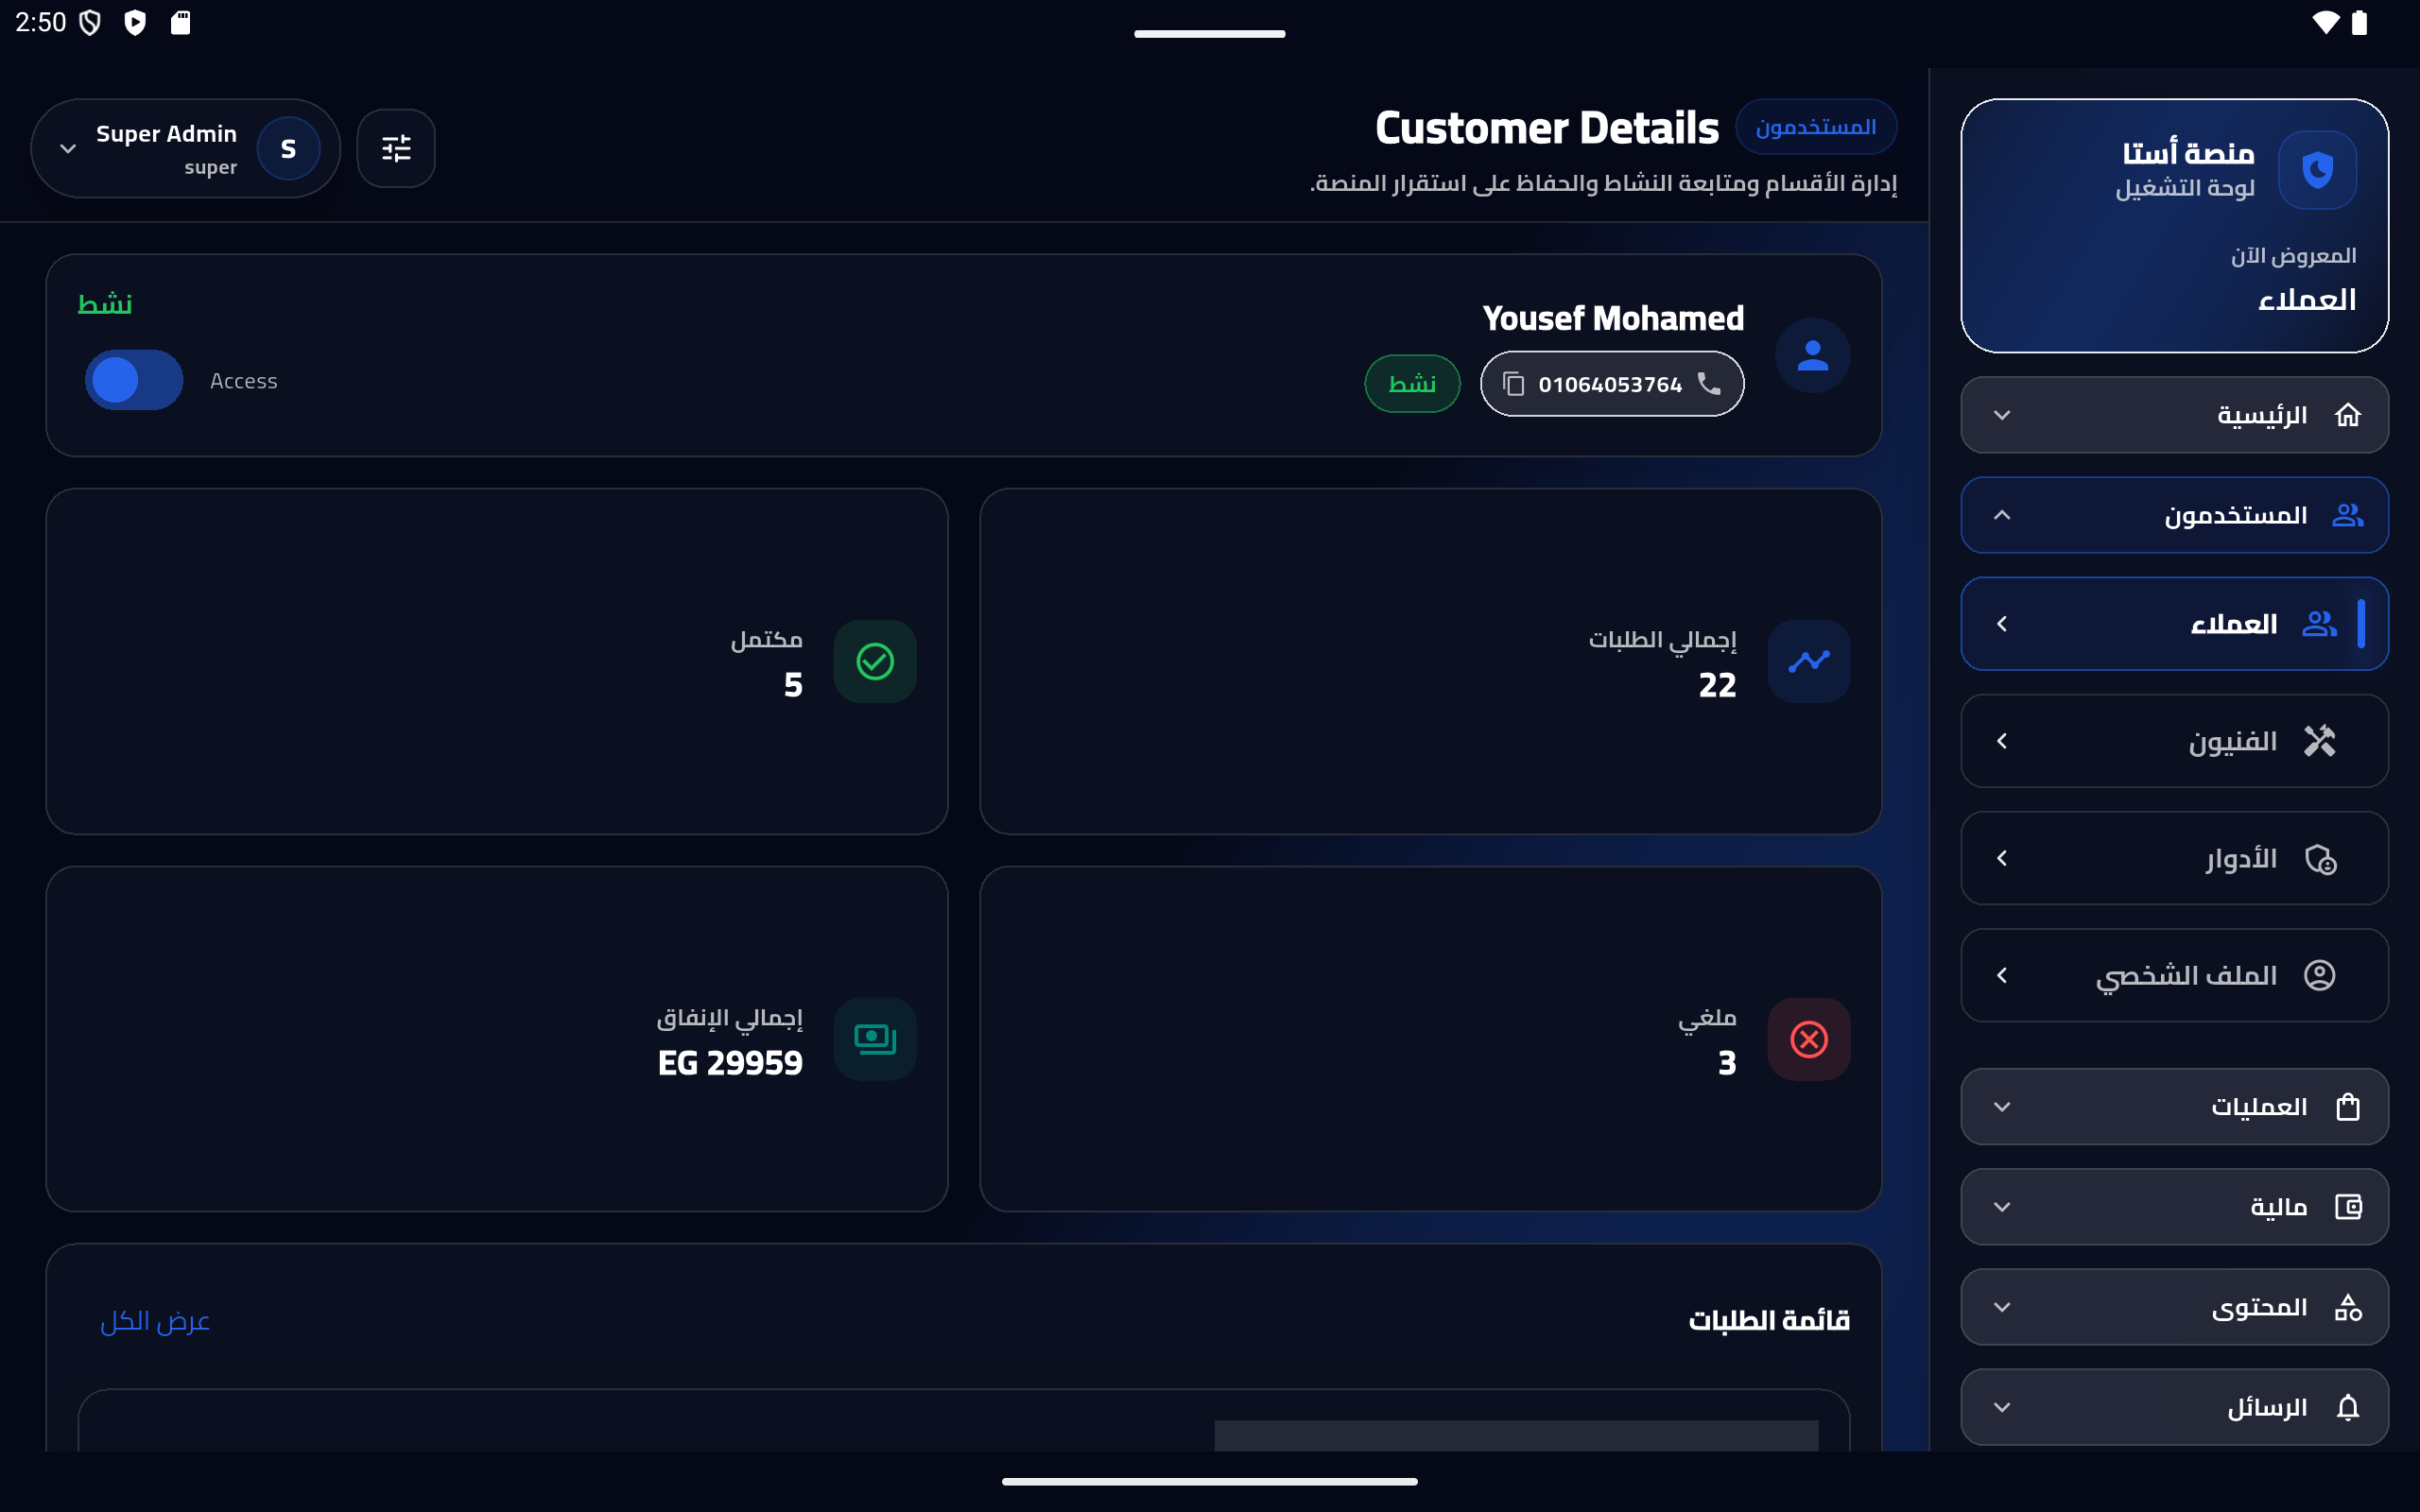Click the copy icon next to phone number
The width and height of the screenshot is (2420, 1512).
pos(1514,384)
